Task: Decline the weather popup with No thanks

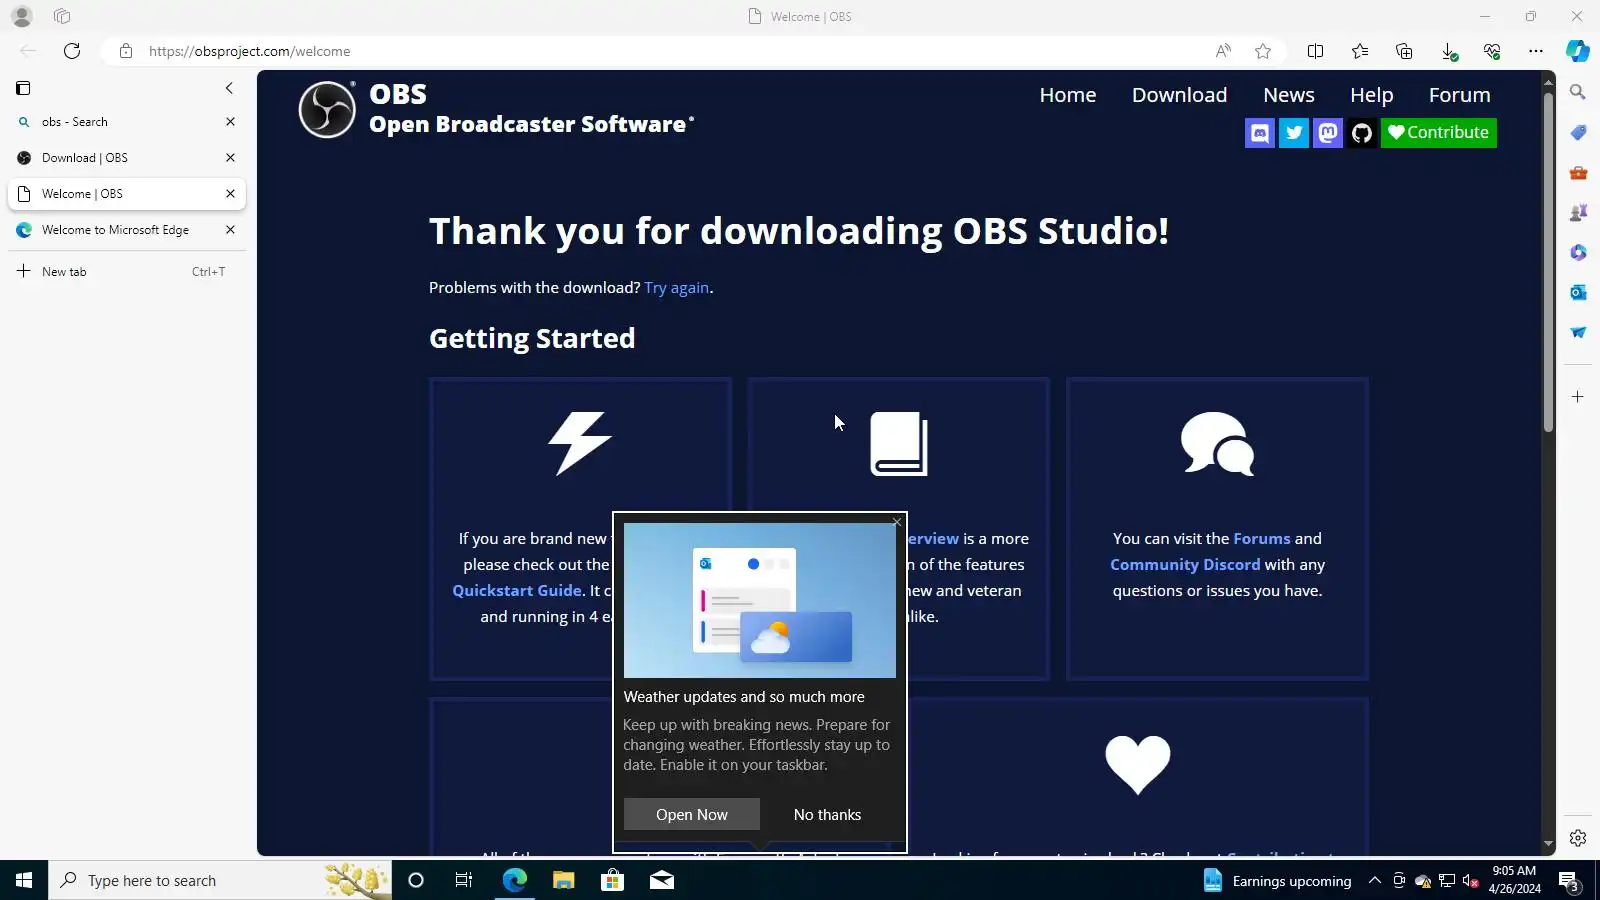Action: 827,815
